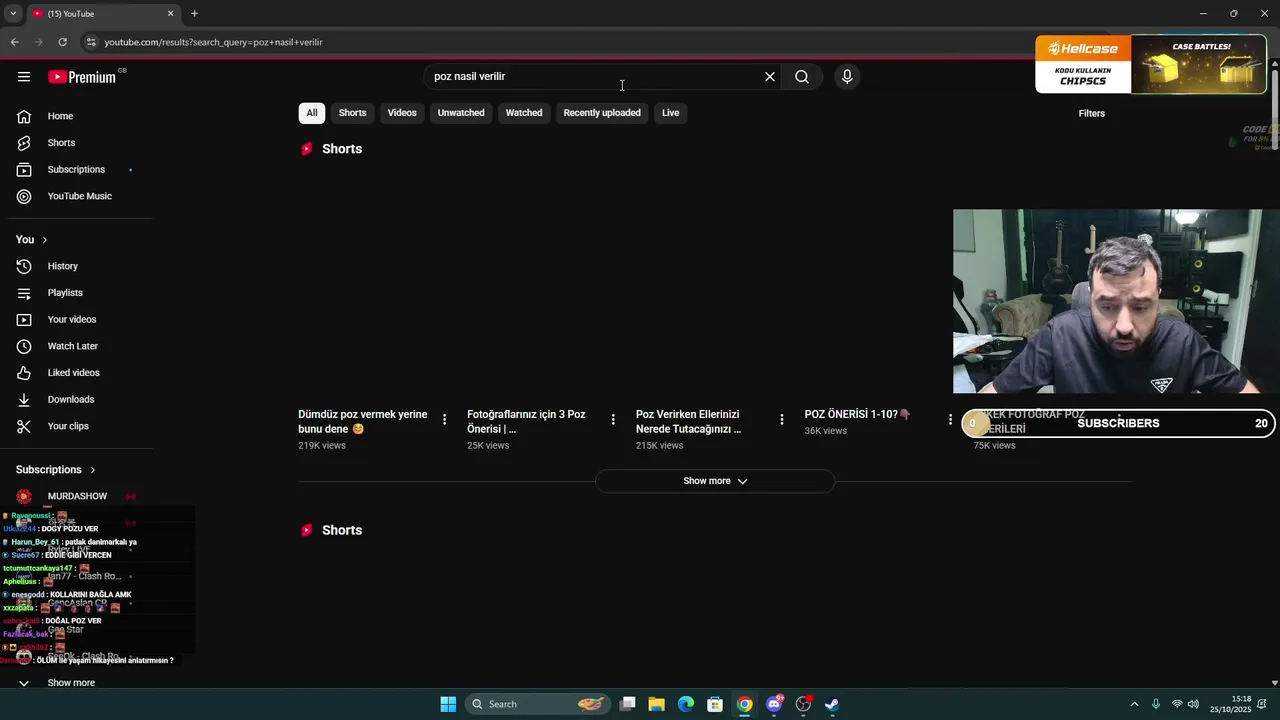Open Task View on the taskbar

628,704
